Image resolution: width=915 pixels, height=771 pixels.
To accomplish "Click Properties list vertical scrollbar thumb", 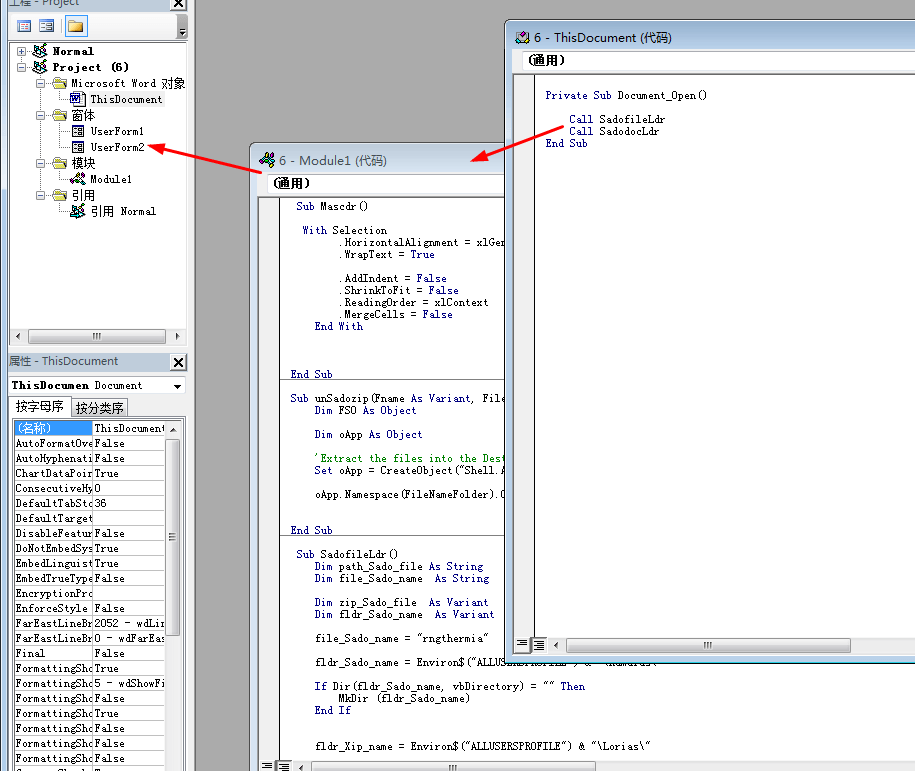I will click(x=172, y=537).
